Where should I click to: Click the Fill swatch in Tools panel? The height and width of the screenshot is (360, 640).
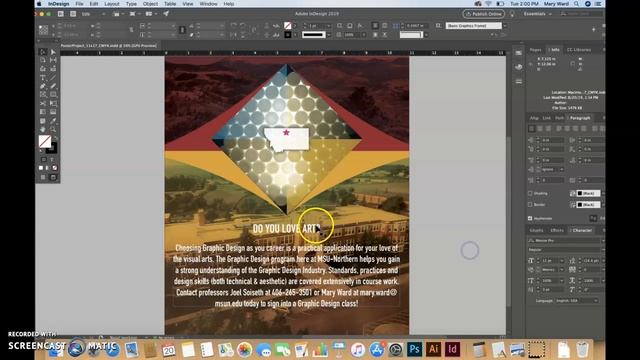coord(45,141)
